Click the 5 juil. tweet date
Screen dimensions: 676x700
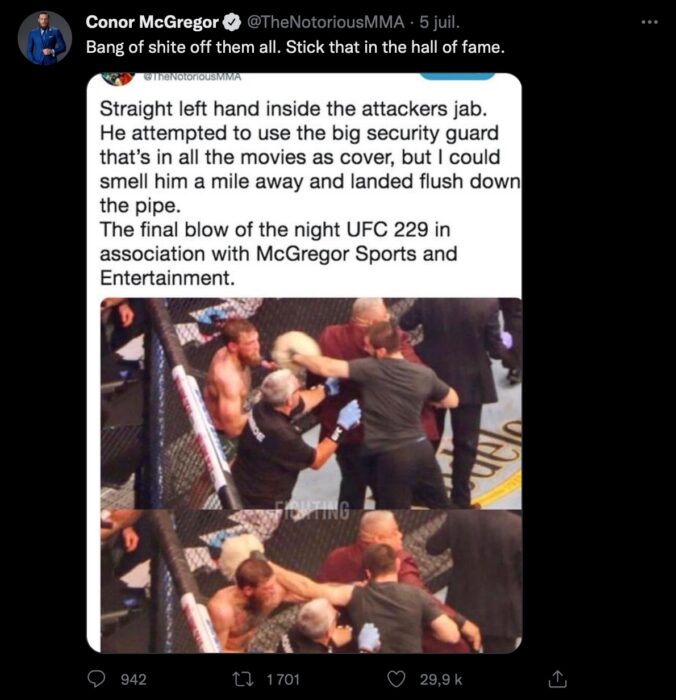tap(439, 22)
